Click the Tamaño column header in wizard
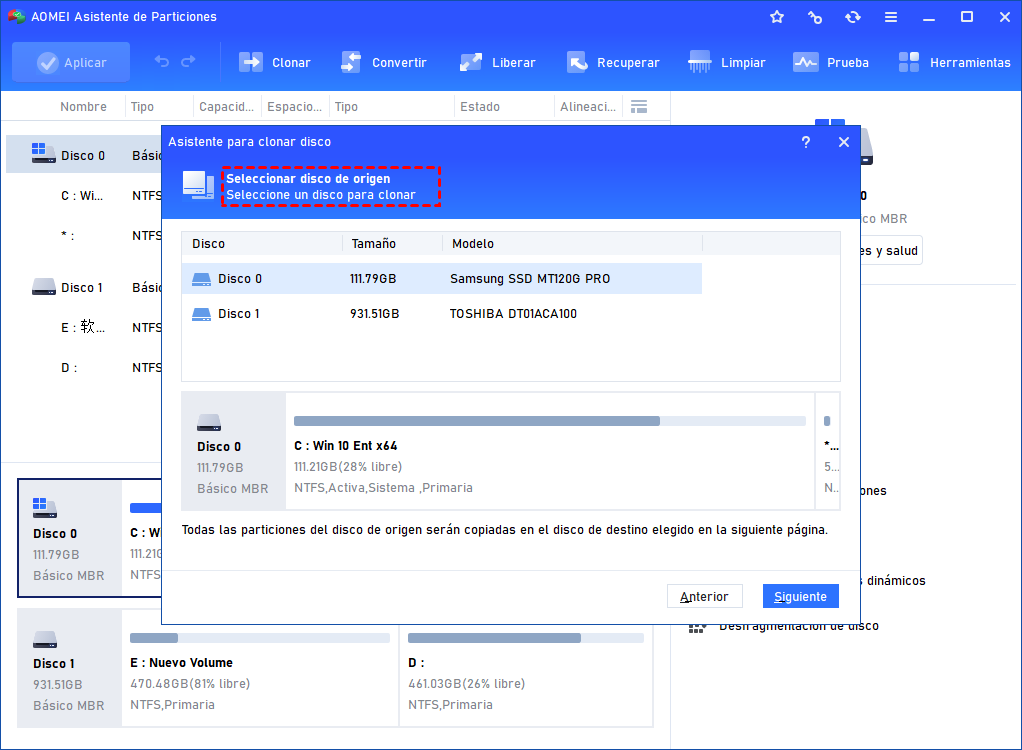Image resolution: width=1022 pixels, height=750 pixels. (x=373, y=244)
